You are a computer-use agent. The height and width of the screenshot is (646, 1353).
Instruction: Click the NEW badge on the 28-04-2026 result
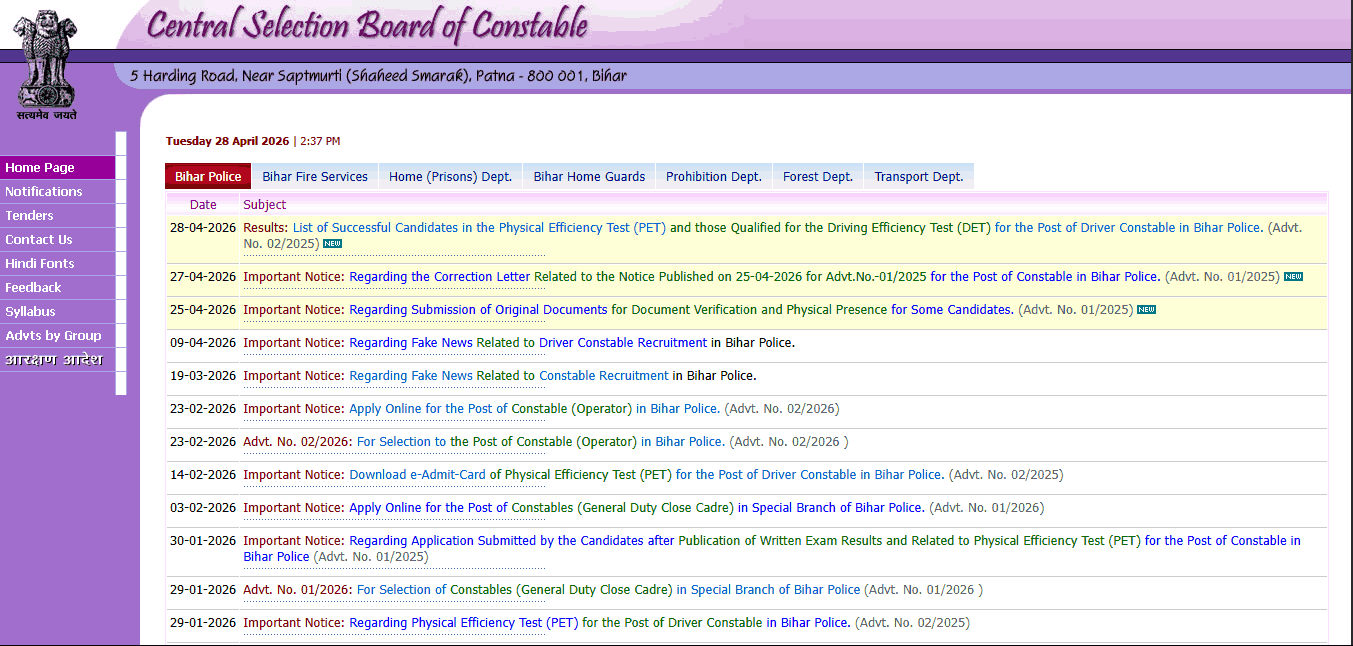tap(332, 243)
